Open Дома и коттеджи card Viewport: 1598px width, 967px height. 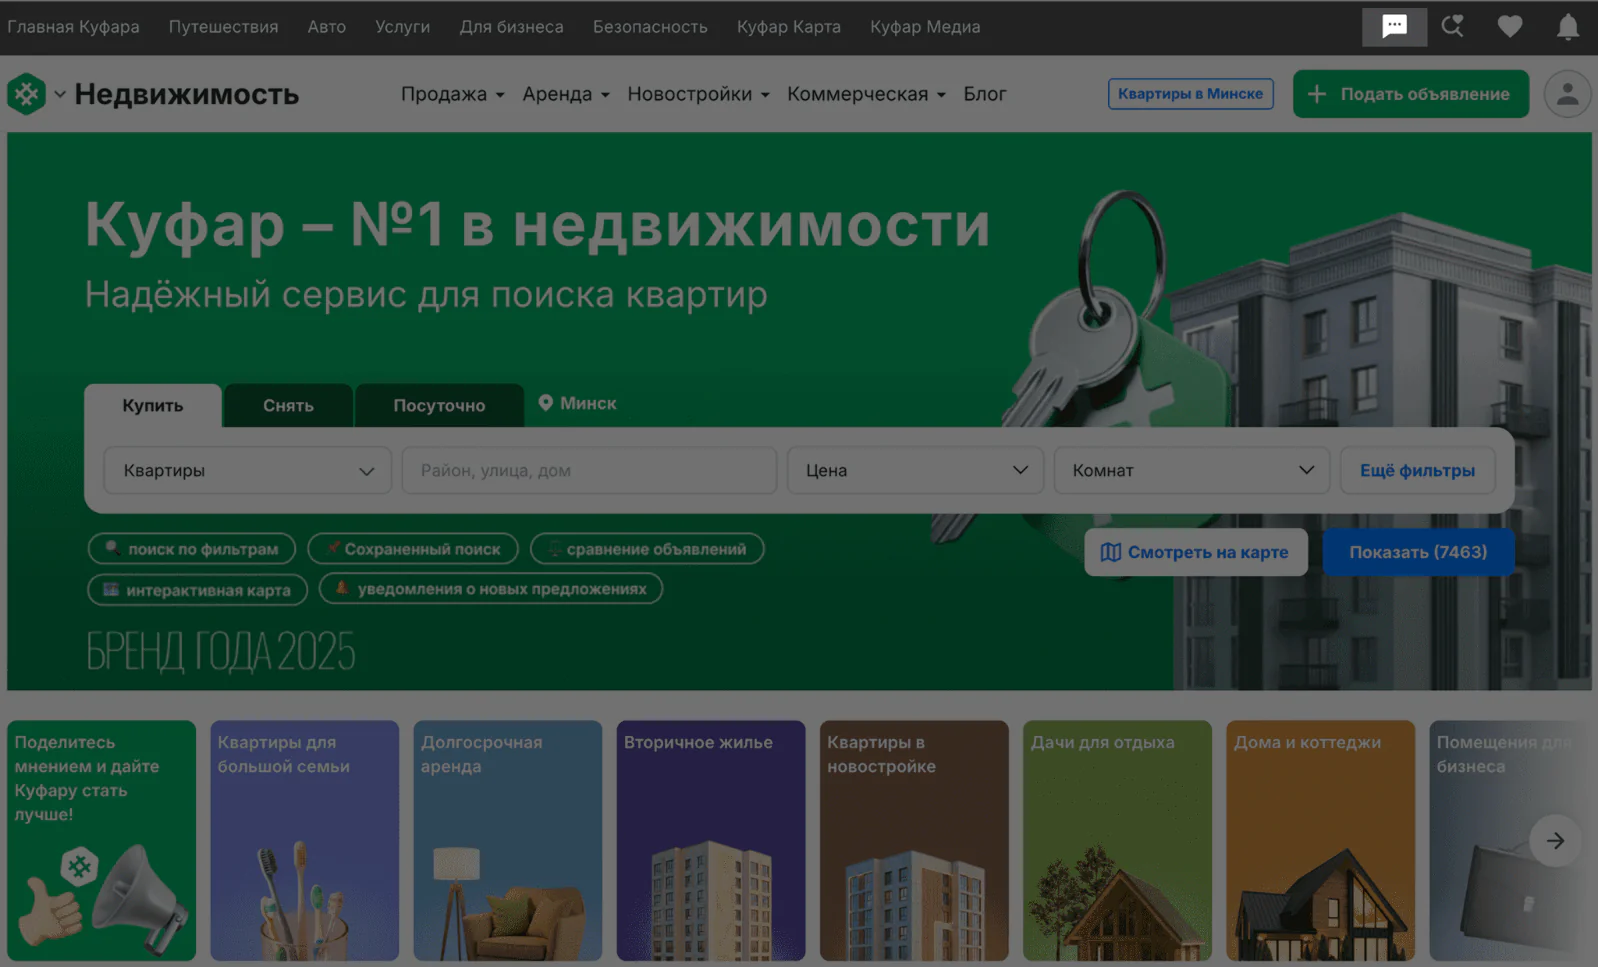1320,841
